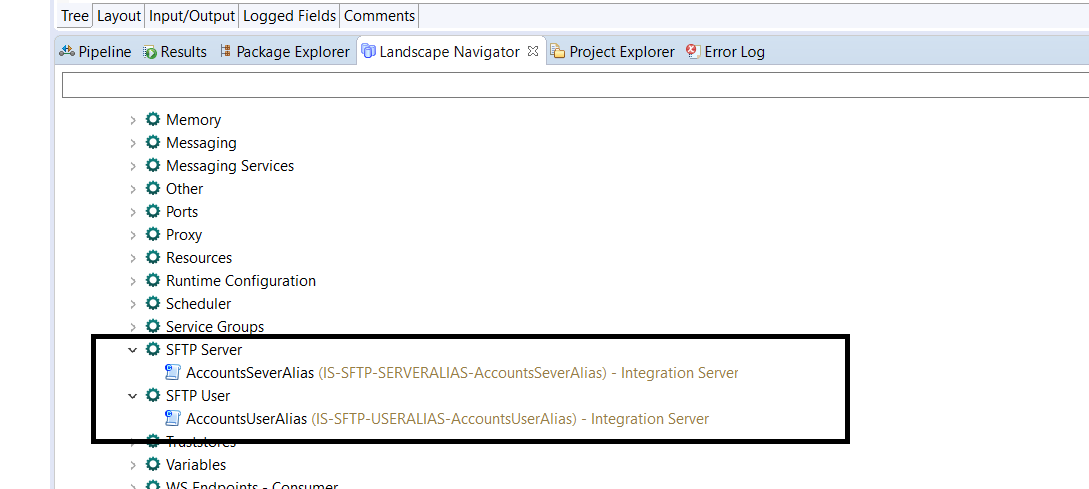
Task: Click the AccountsSeverAlias document icon
Action: click(x=173, y=373)
